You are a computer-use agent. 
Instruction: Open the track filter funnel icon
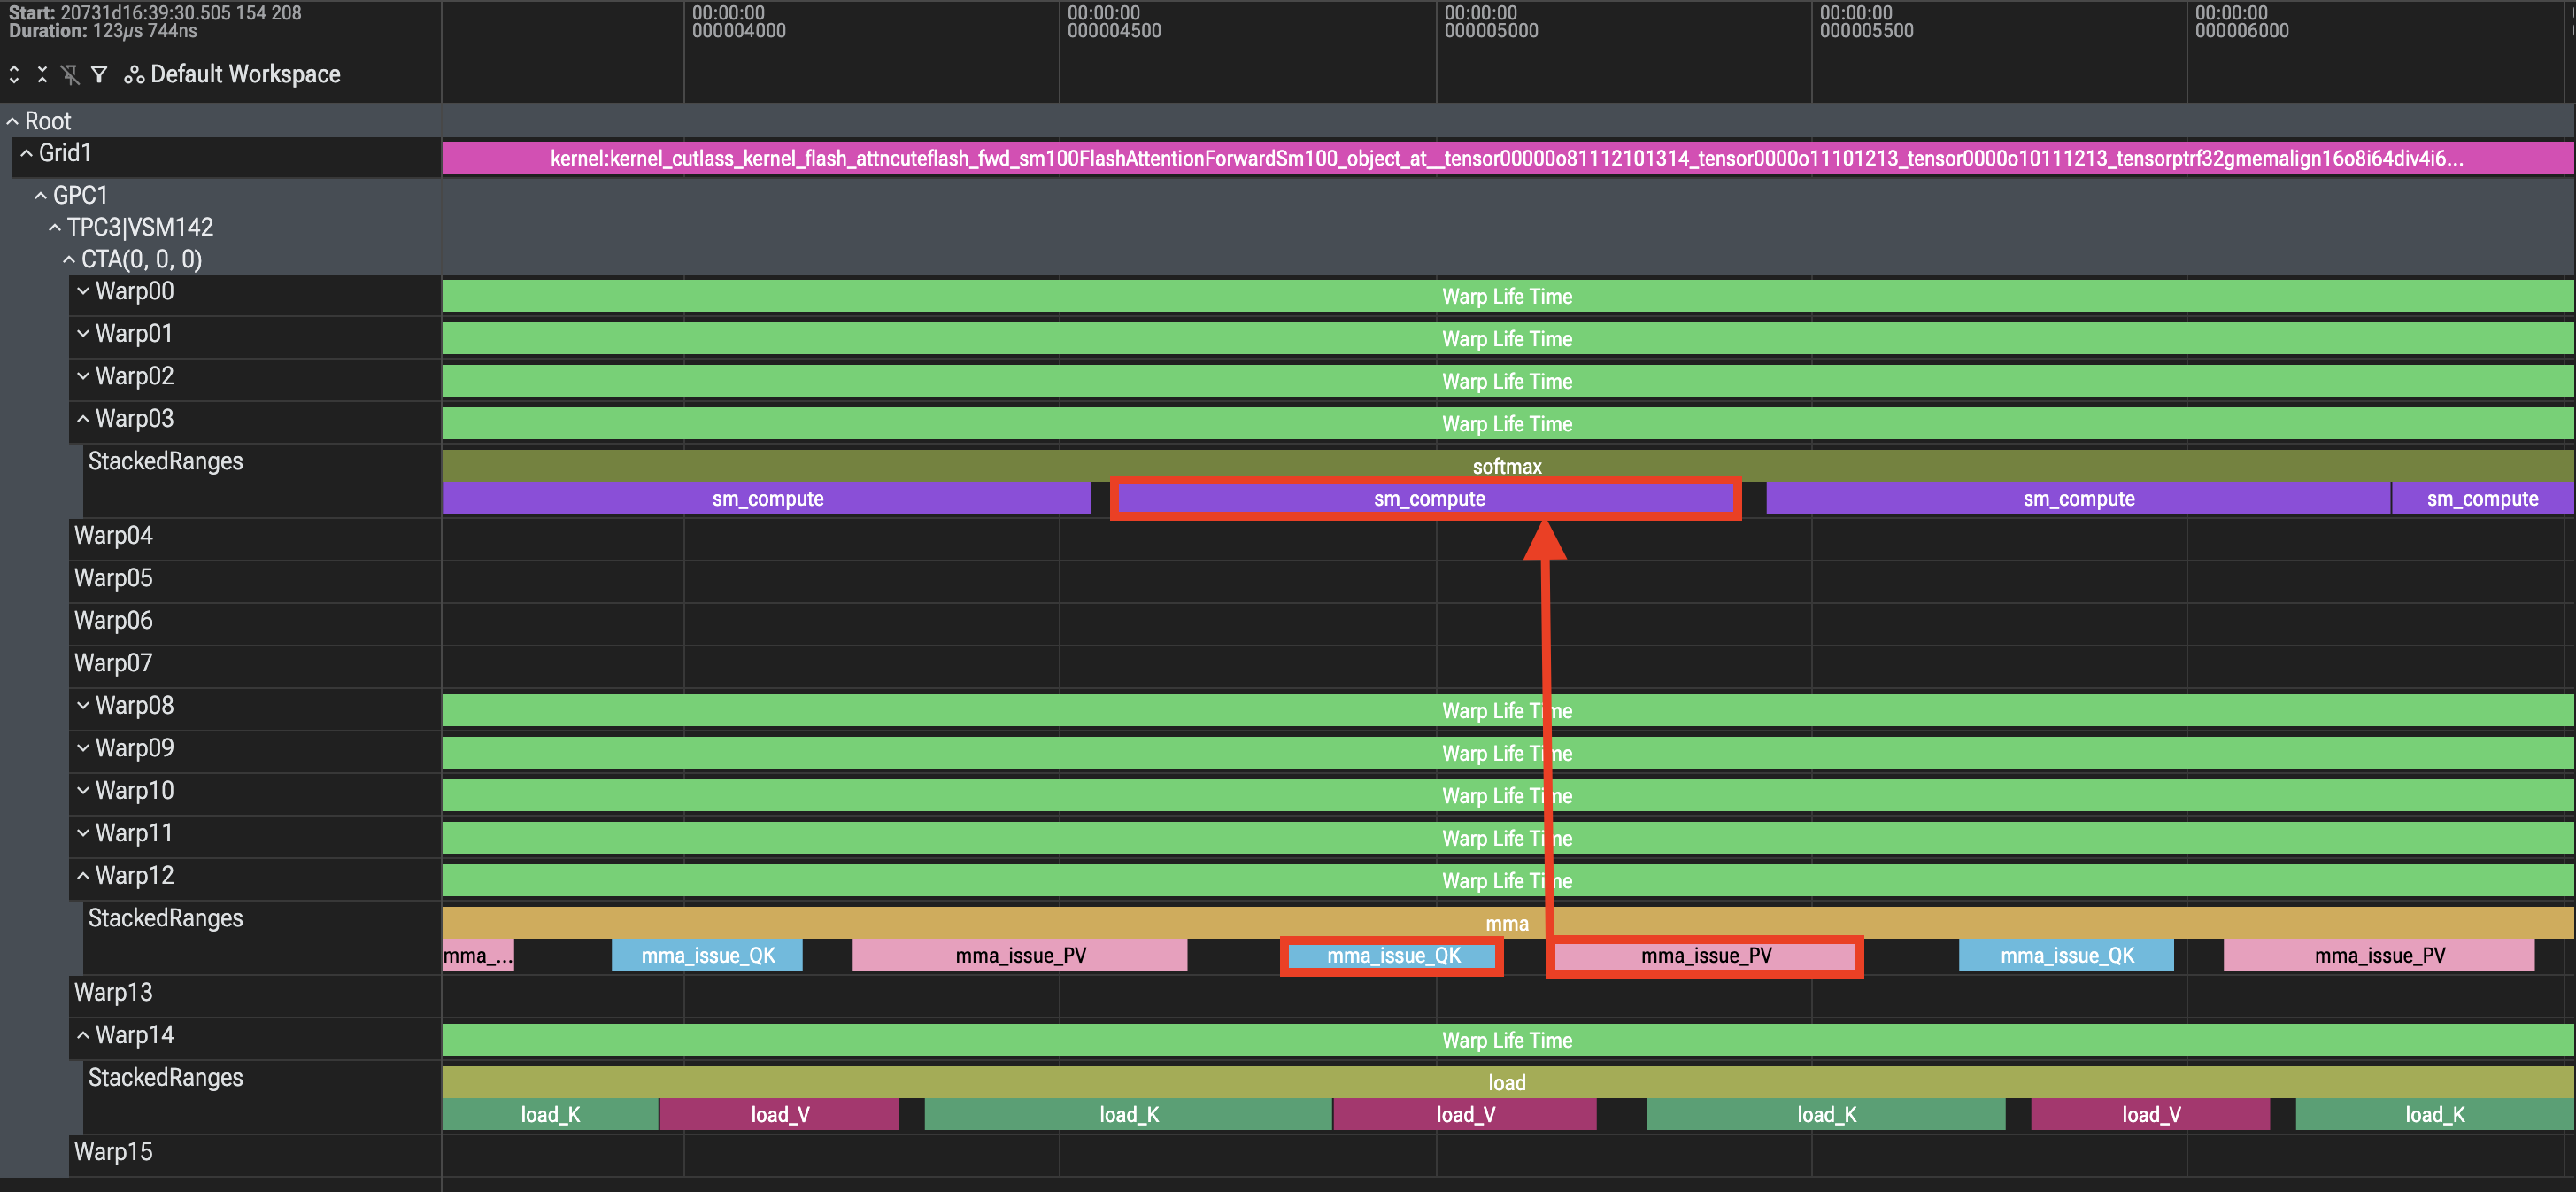pos(99,74)
